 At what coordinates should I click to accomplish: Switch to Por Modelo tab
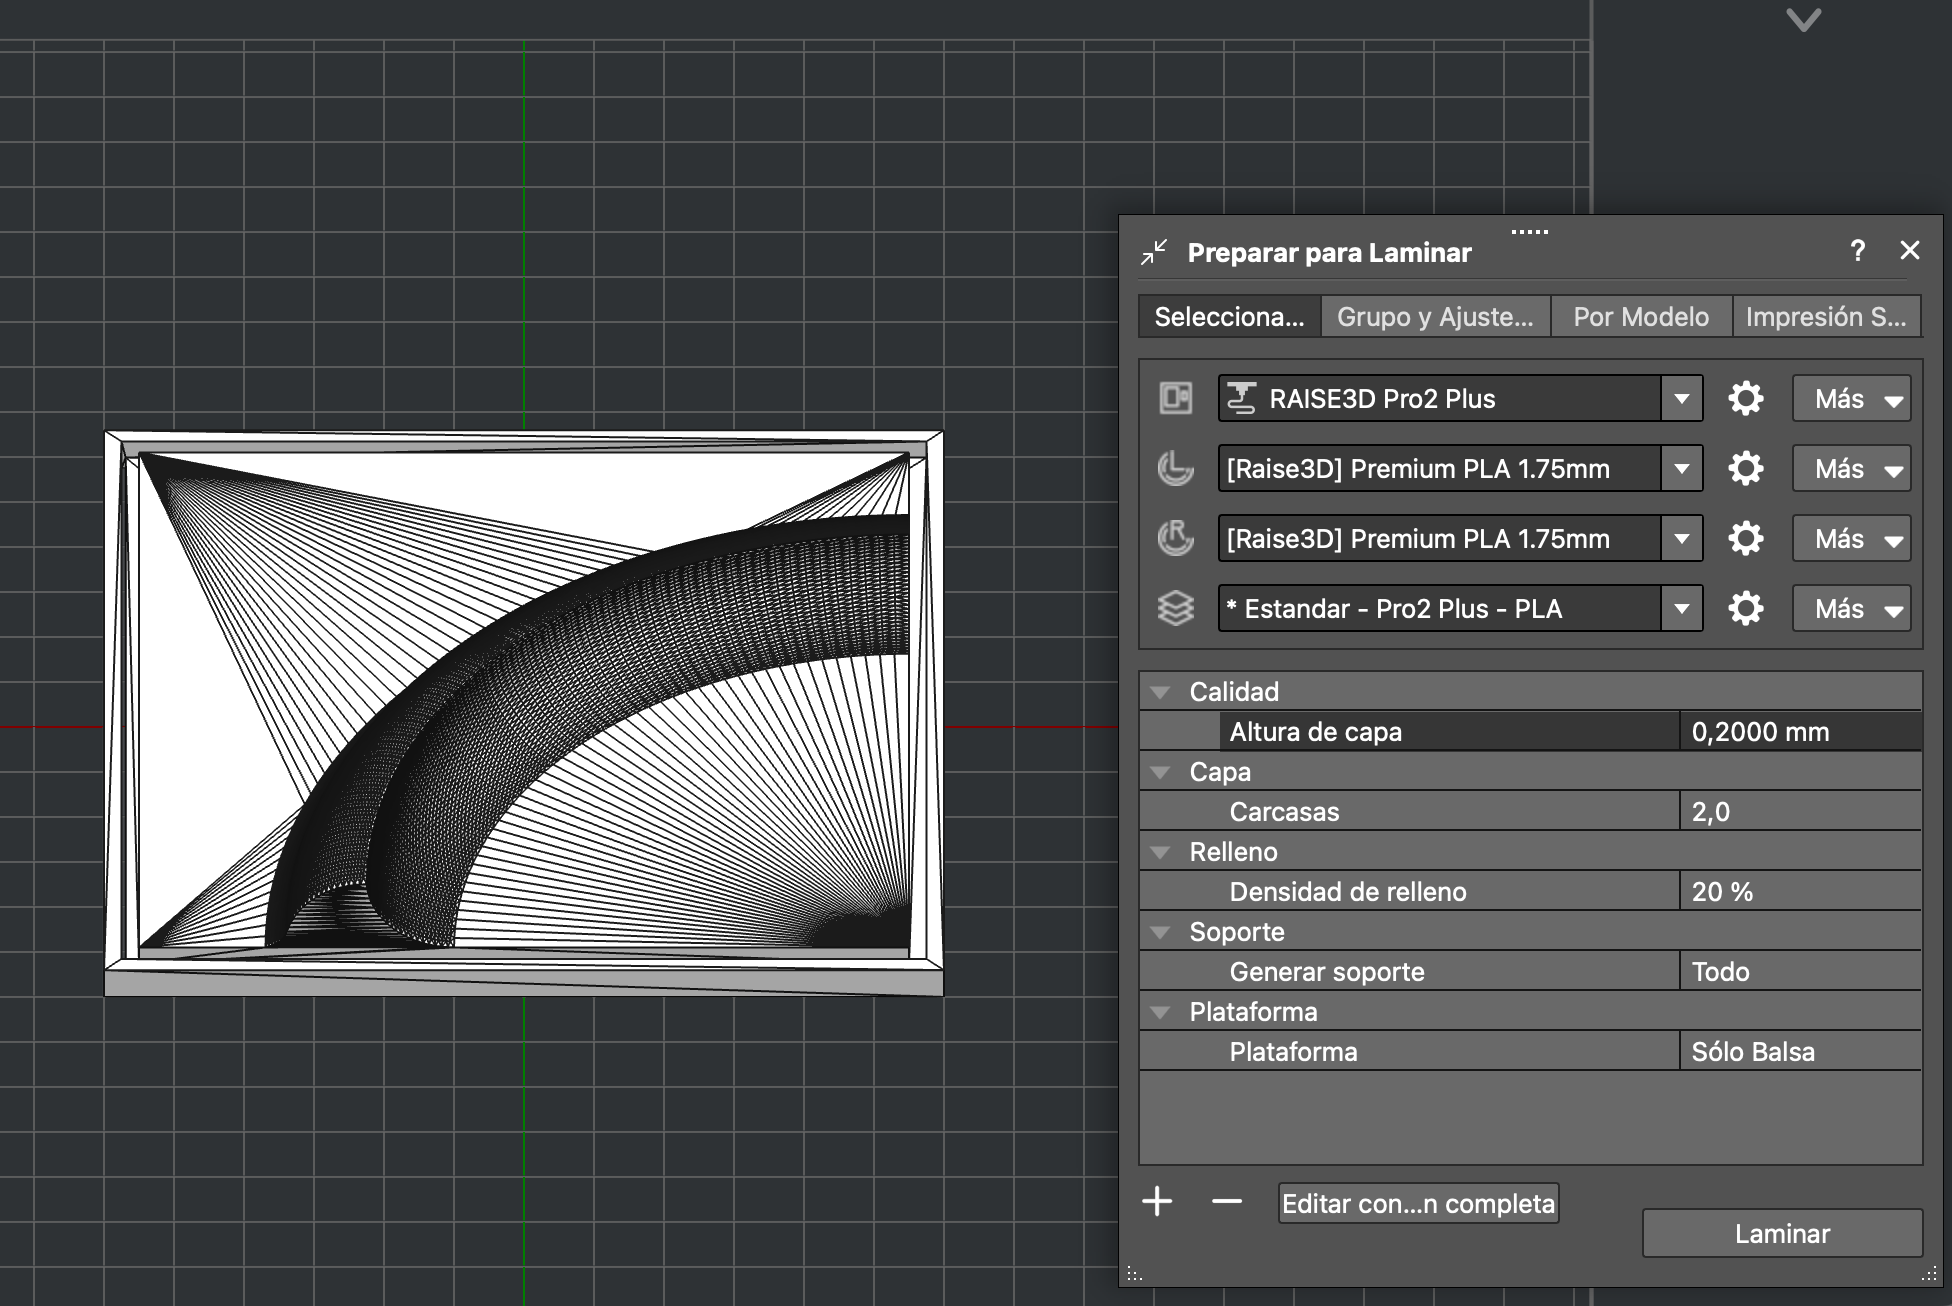click(x=1640, y=317)
